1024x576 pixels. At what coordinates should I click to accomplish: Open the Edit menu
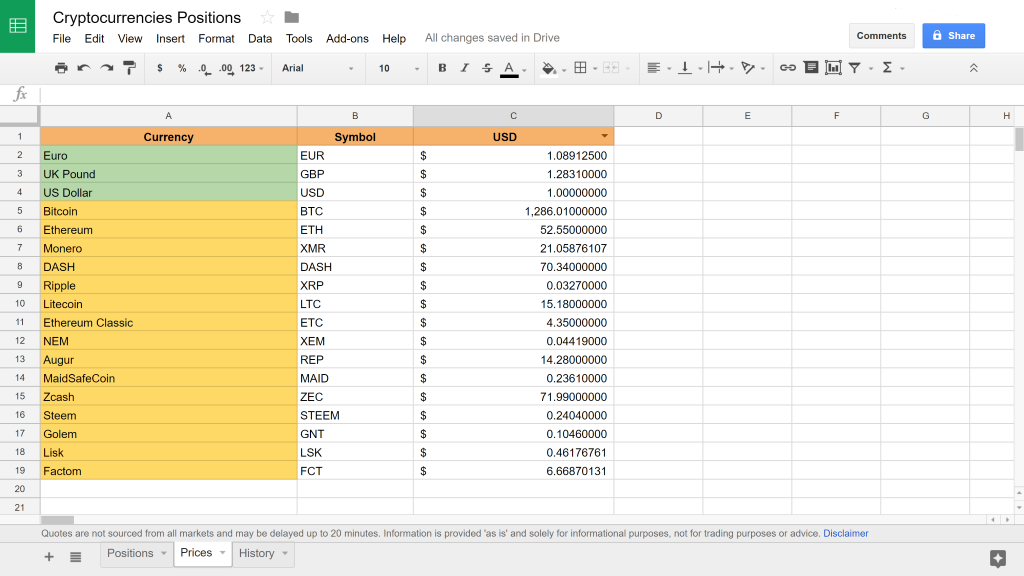[x=94, y=39]
